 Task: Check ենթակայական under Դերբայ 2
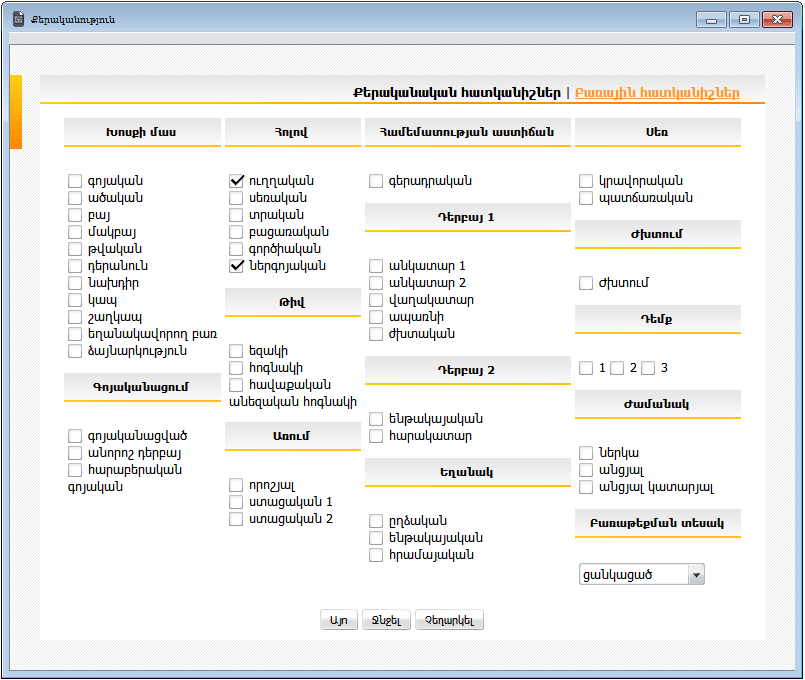[376, 419]
